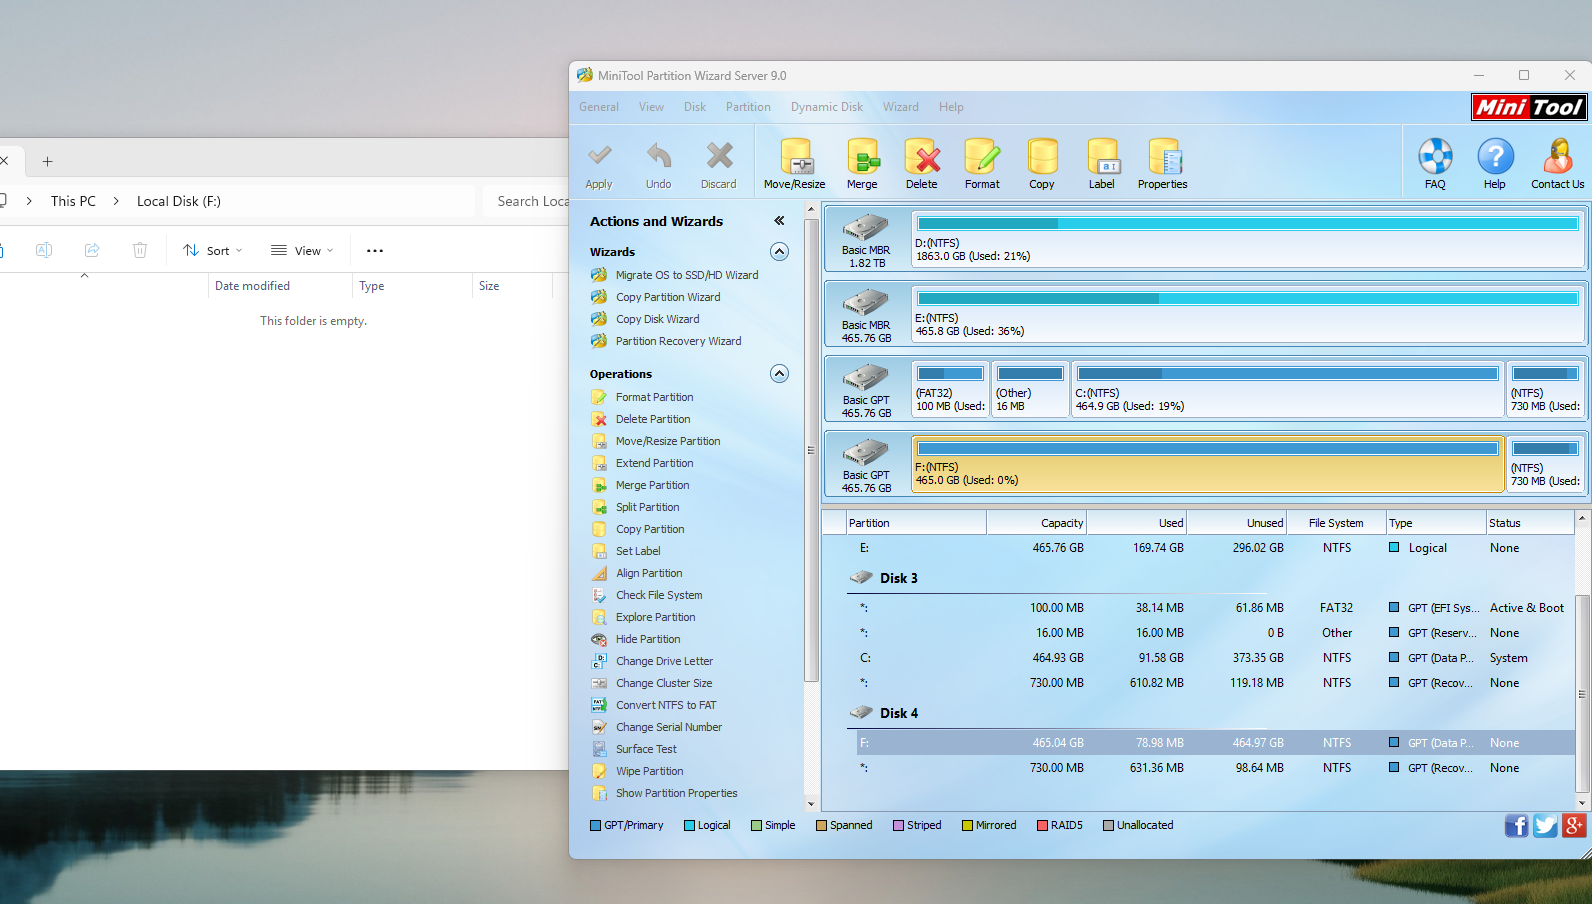Select the C:(NTFS) partition bar
Screen dimensions: 1592x904
point(1286,390)
